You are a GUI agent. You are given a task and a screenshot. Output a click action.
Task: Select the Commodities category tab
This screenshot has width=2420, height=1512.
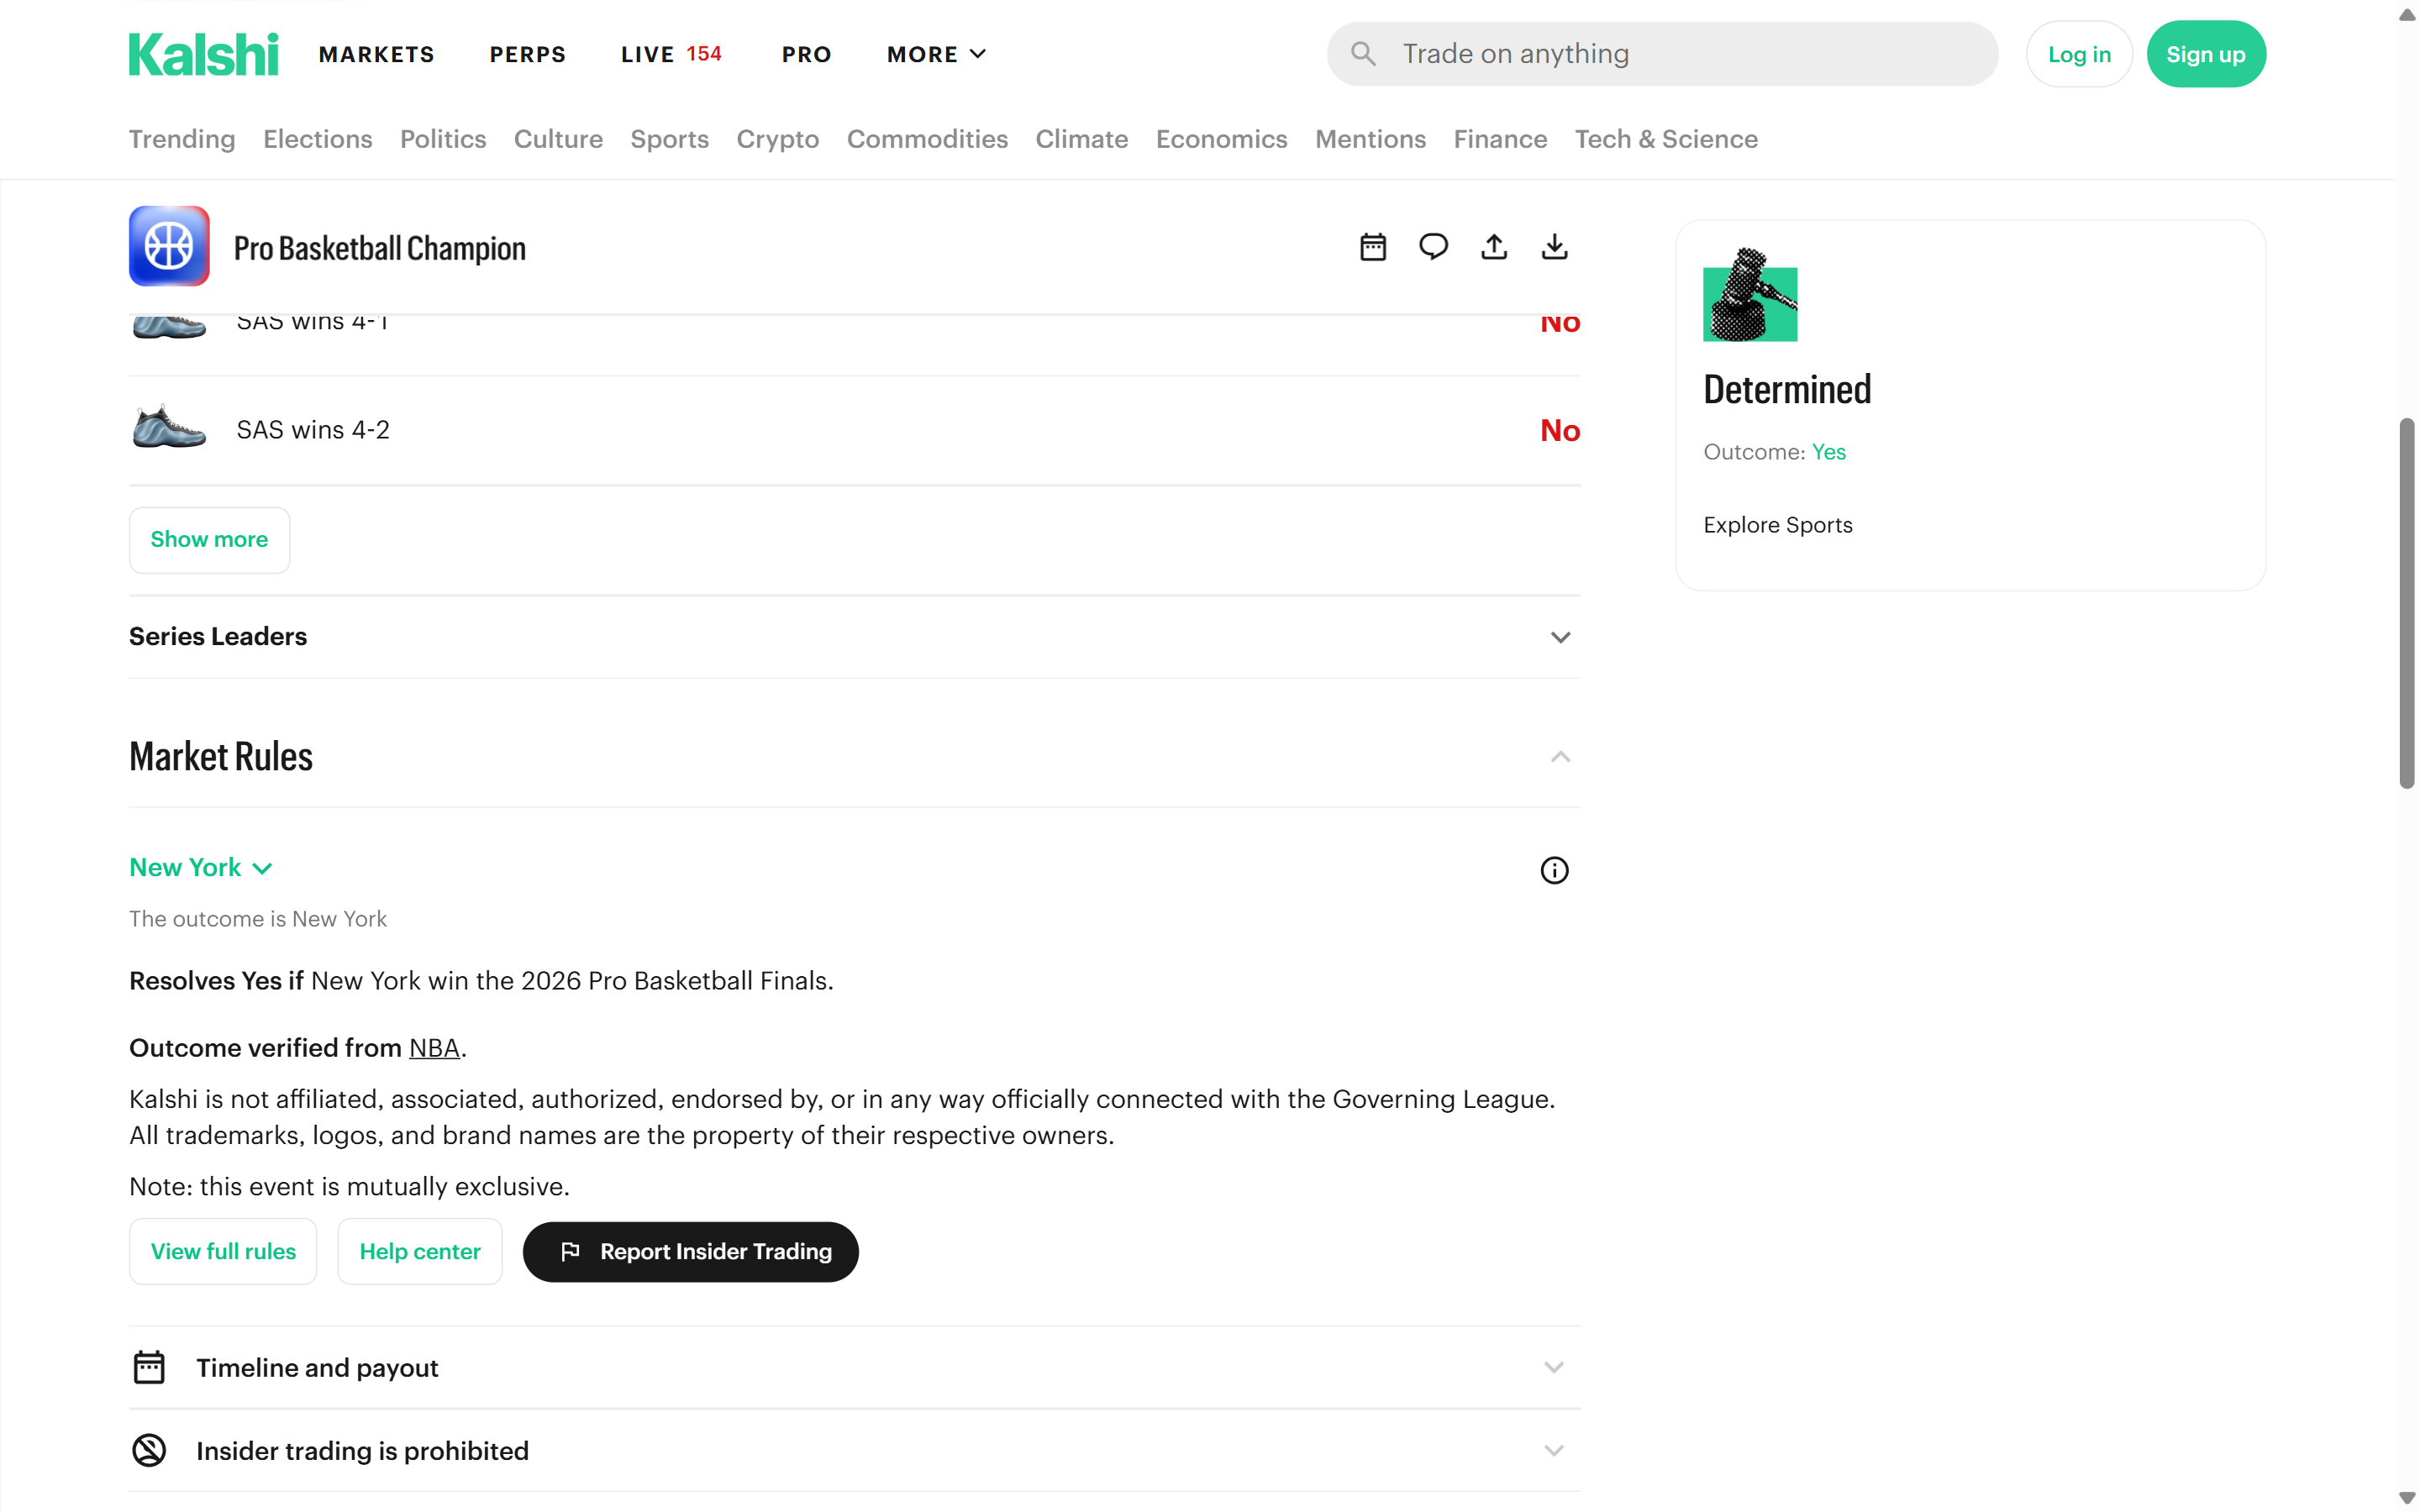coord(927,139)
